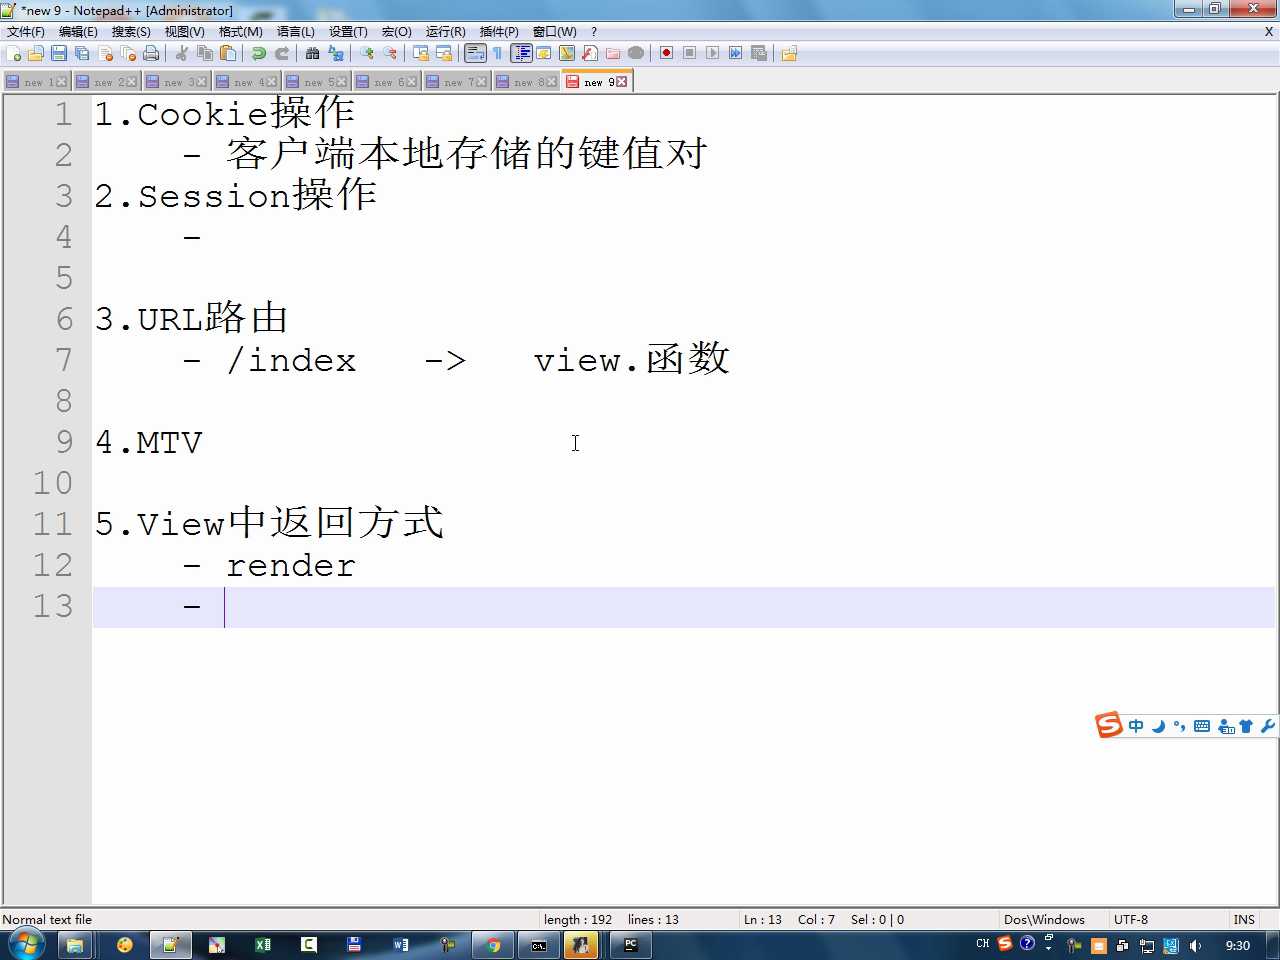Image resolution: width=1280 pixels, height=960 pixels.
Task: Close the new 9 tab
Action: [x=621, y=82]
